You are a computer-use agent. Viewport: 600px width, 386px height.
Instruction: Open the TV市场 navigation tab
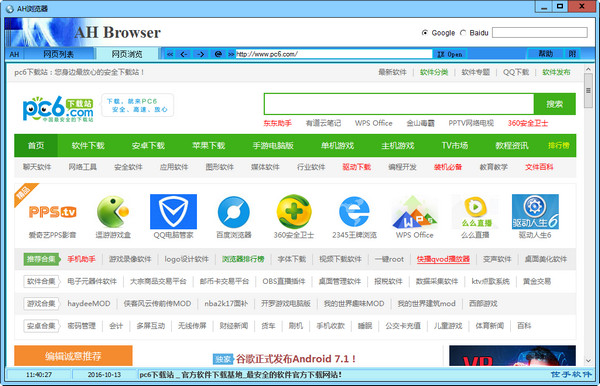[455, 145]
